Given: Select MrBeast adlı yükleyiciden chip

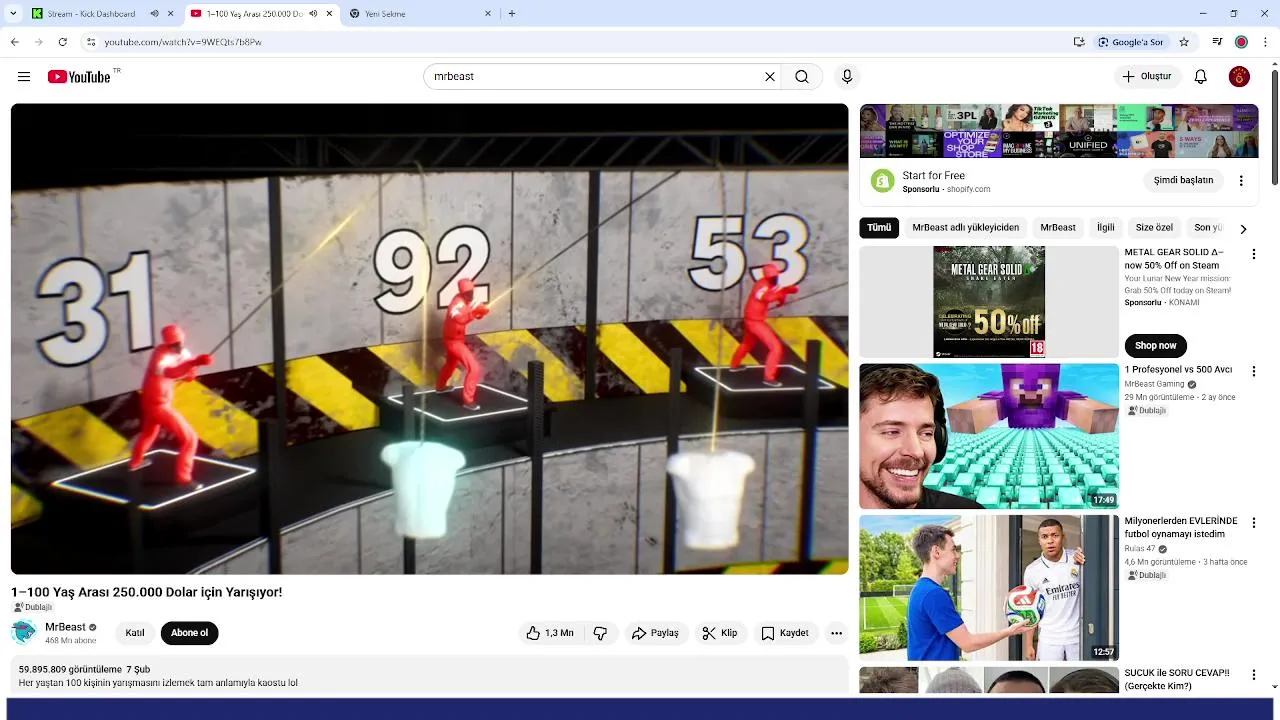Looking at the screenshot, I should (x=965, y=228).
